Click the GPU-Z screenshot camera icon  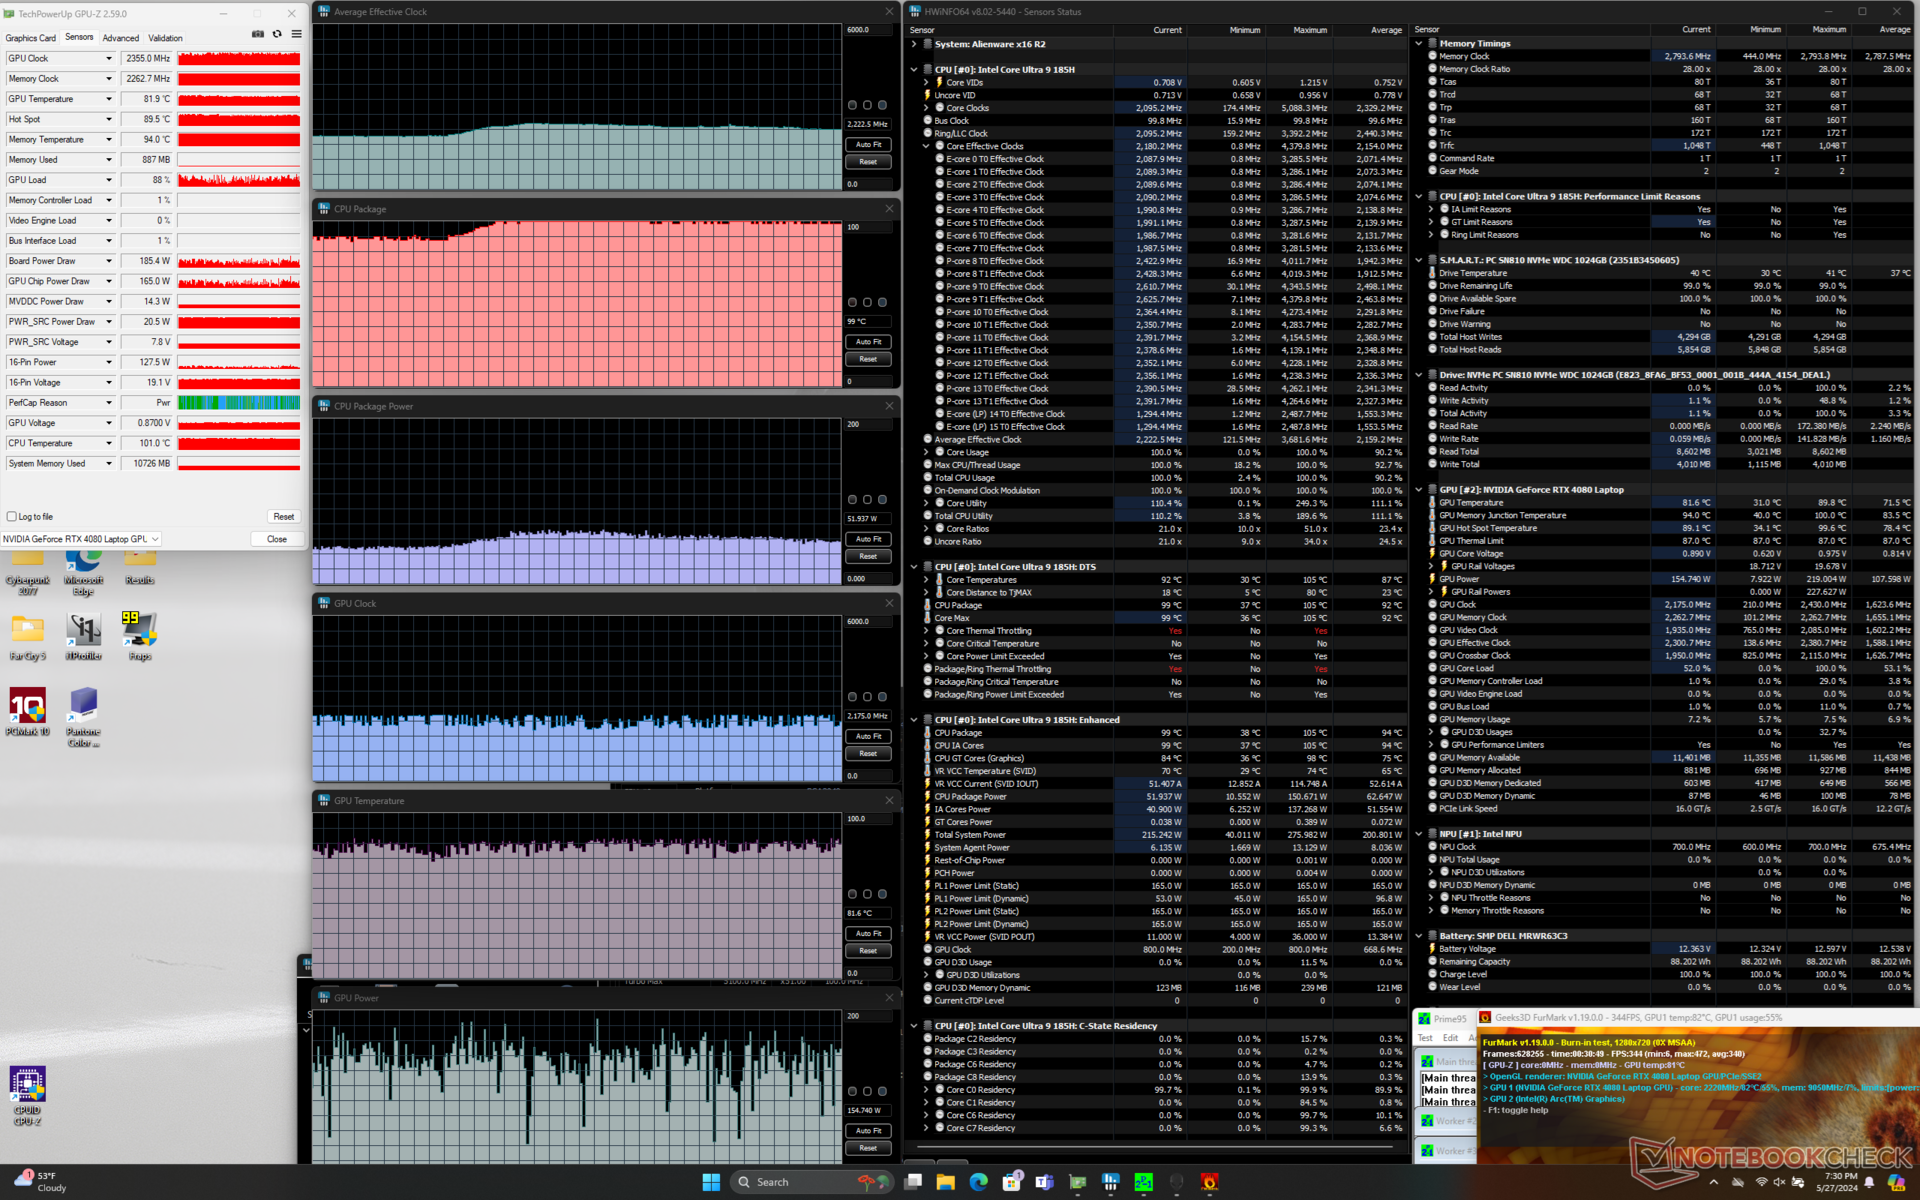pos(258,34)
